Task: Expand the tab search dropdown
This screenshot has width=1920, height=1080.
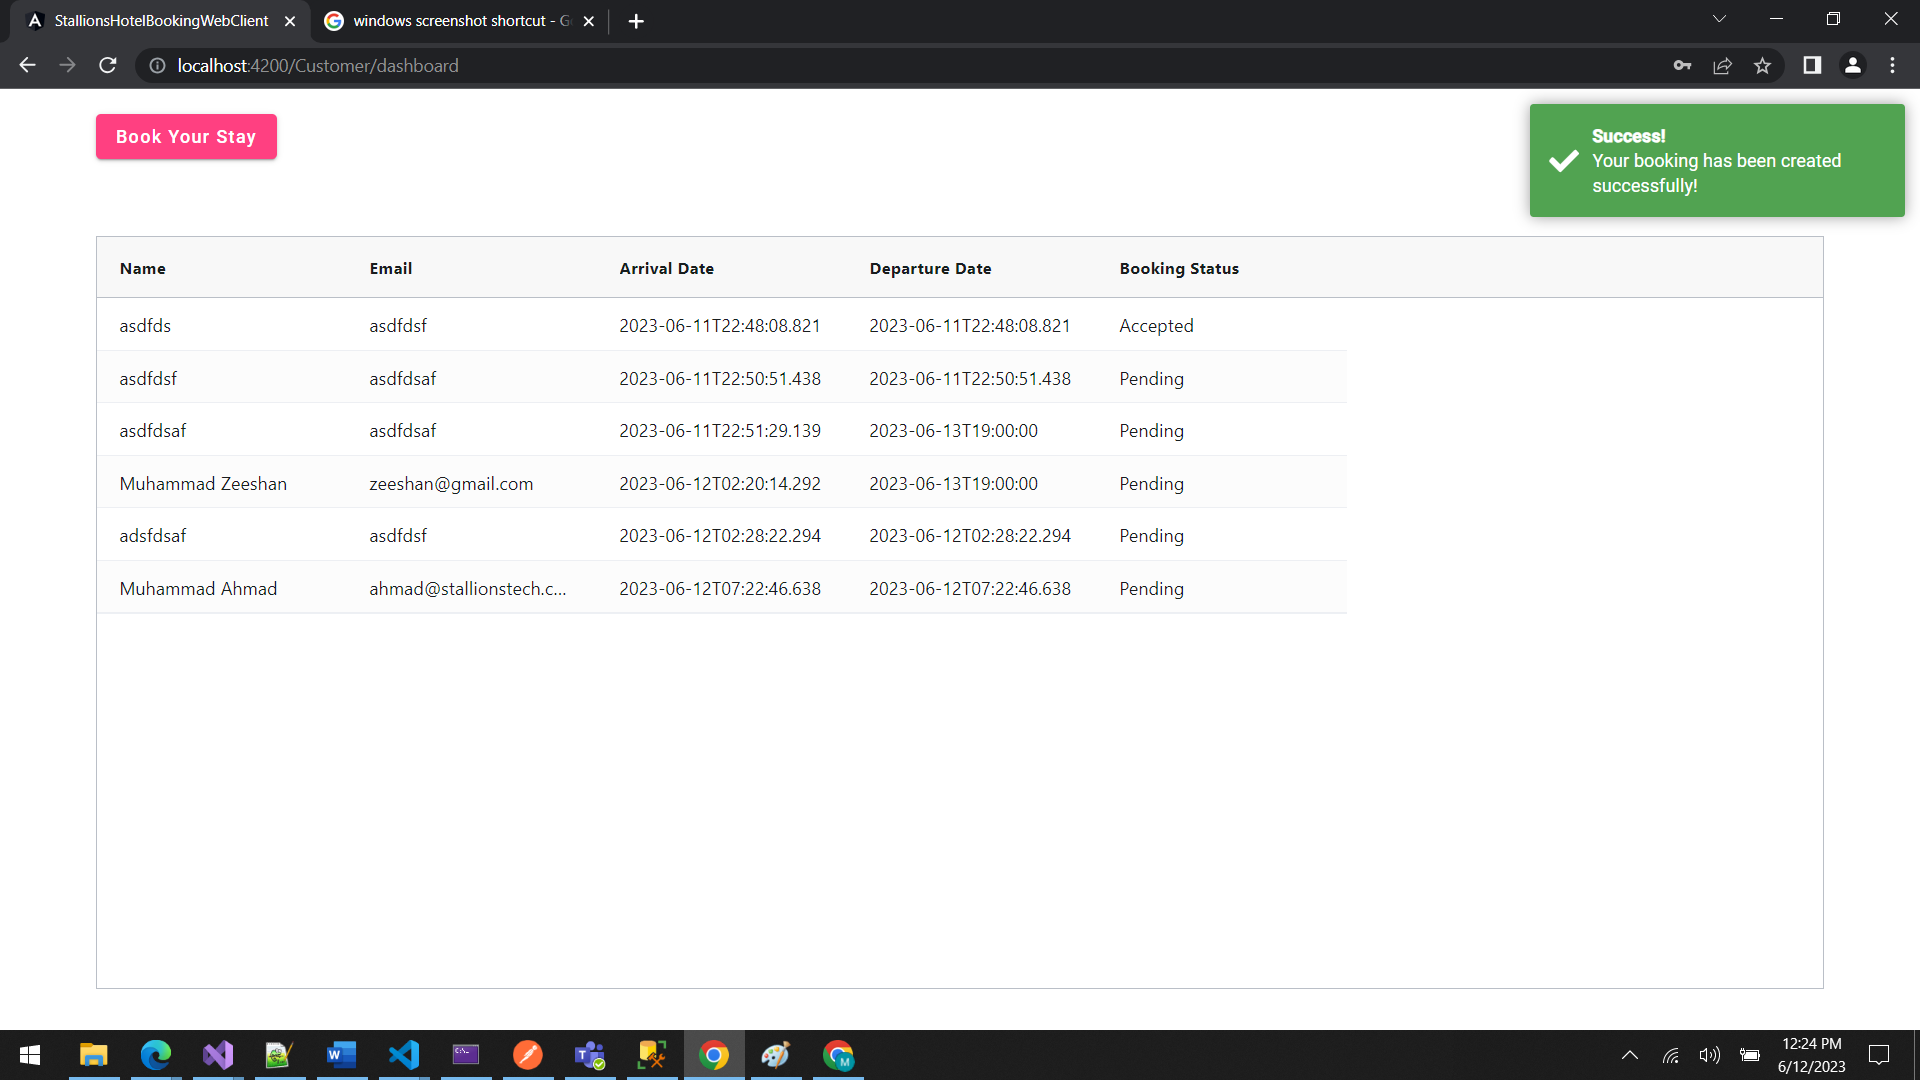Action: [1719, 19]
